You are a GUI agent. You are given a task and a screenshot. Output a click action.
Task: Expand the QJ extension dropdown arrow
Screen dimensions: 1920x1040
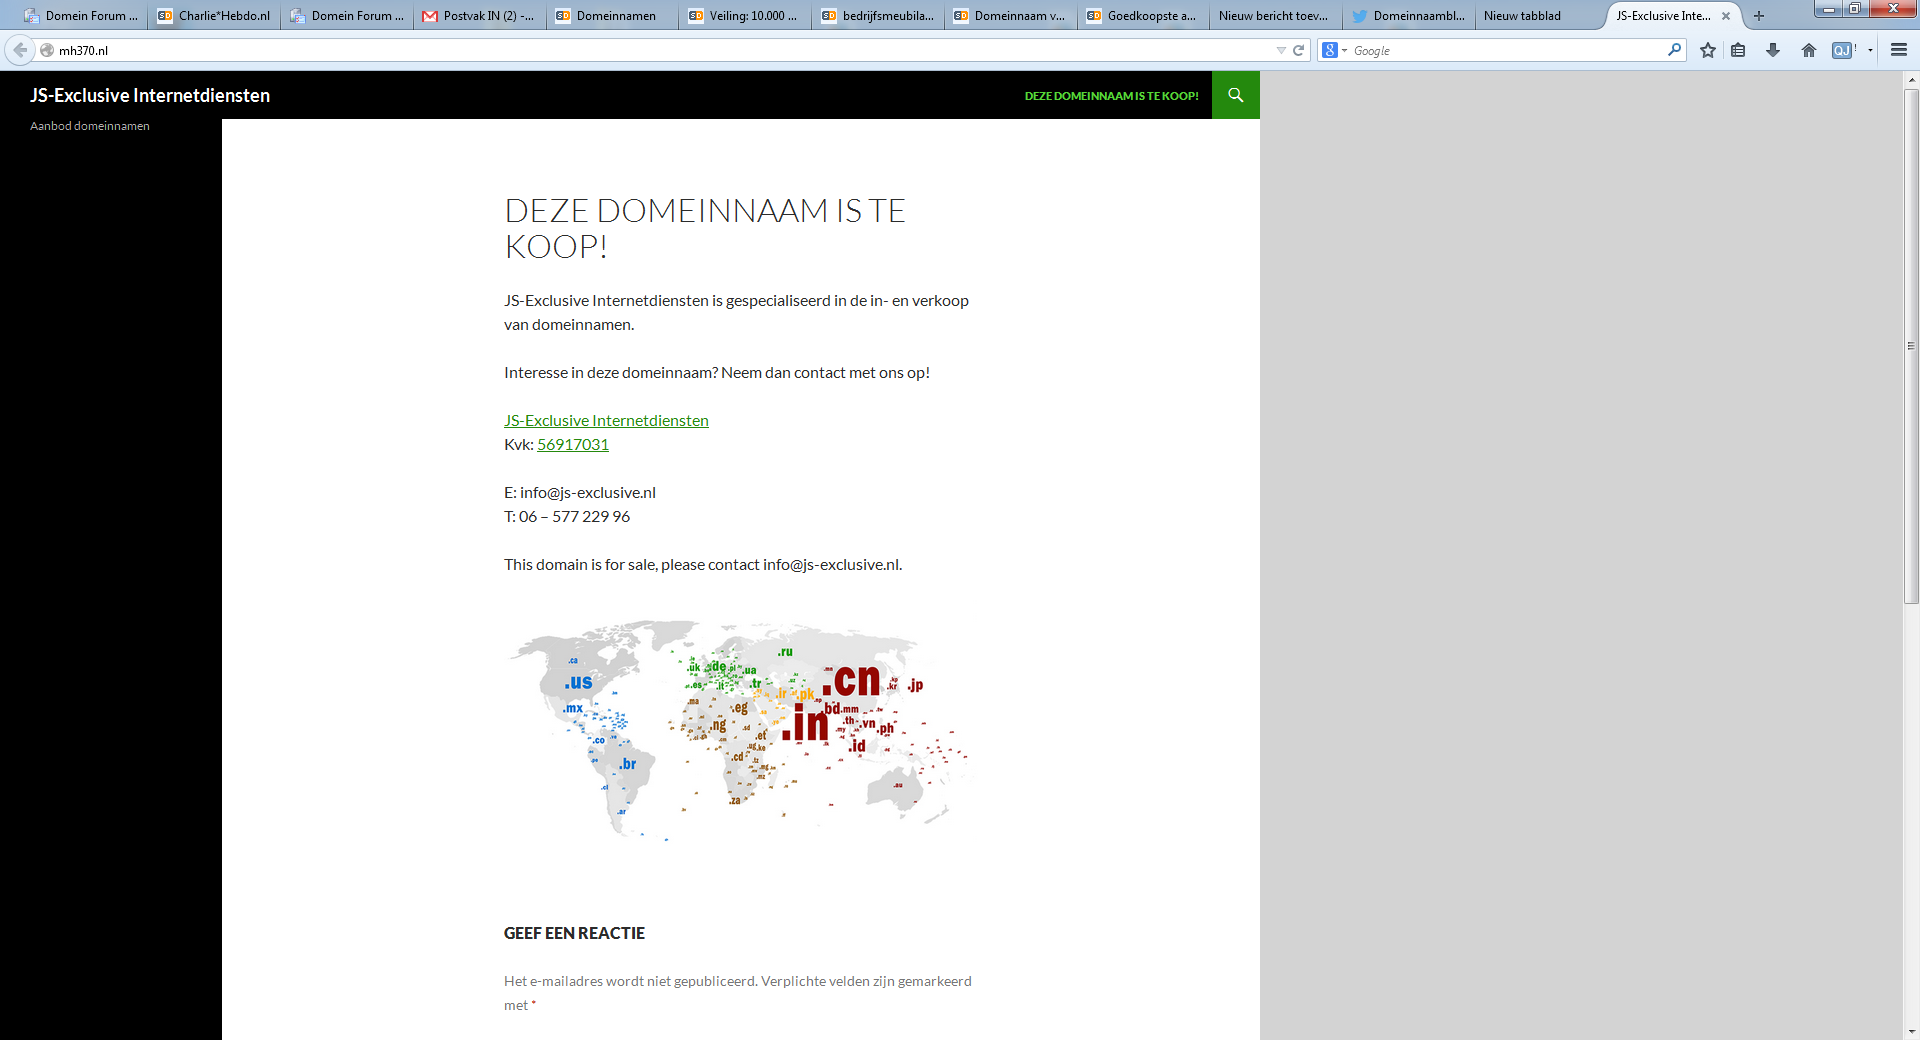pyautogui.click(x=1870, y=50)
